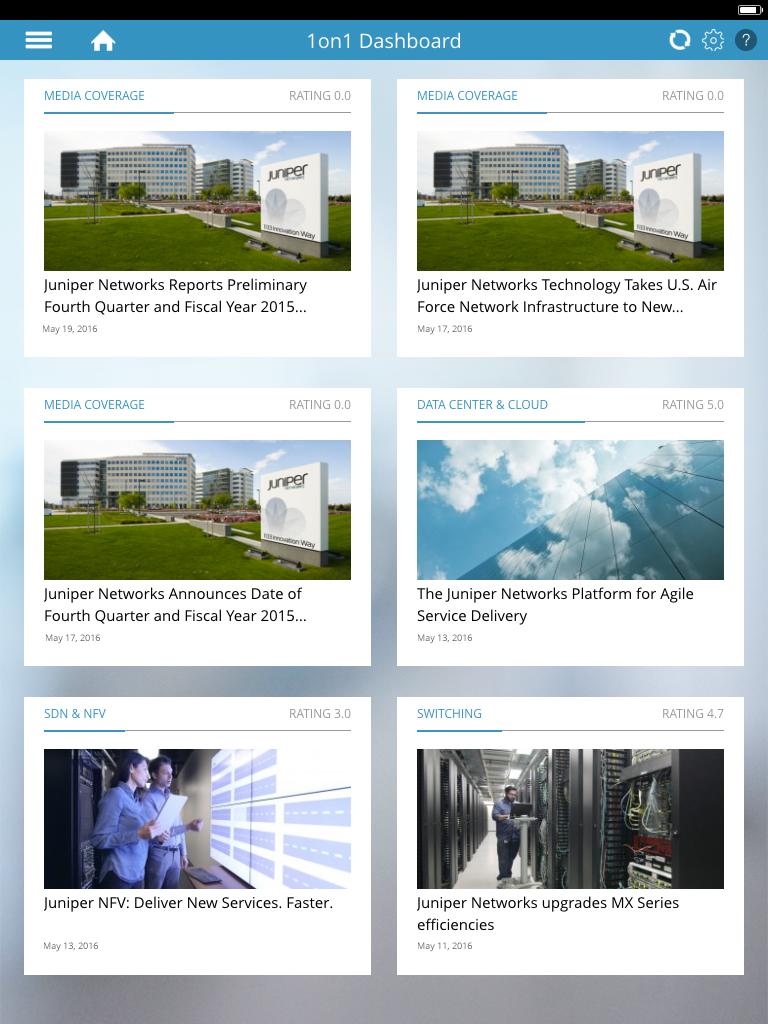
Task: Go to home screen icon
Action: click(103, 40)
